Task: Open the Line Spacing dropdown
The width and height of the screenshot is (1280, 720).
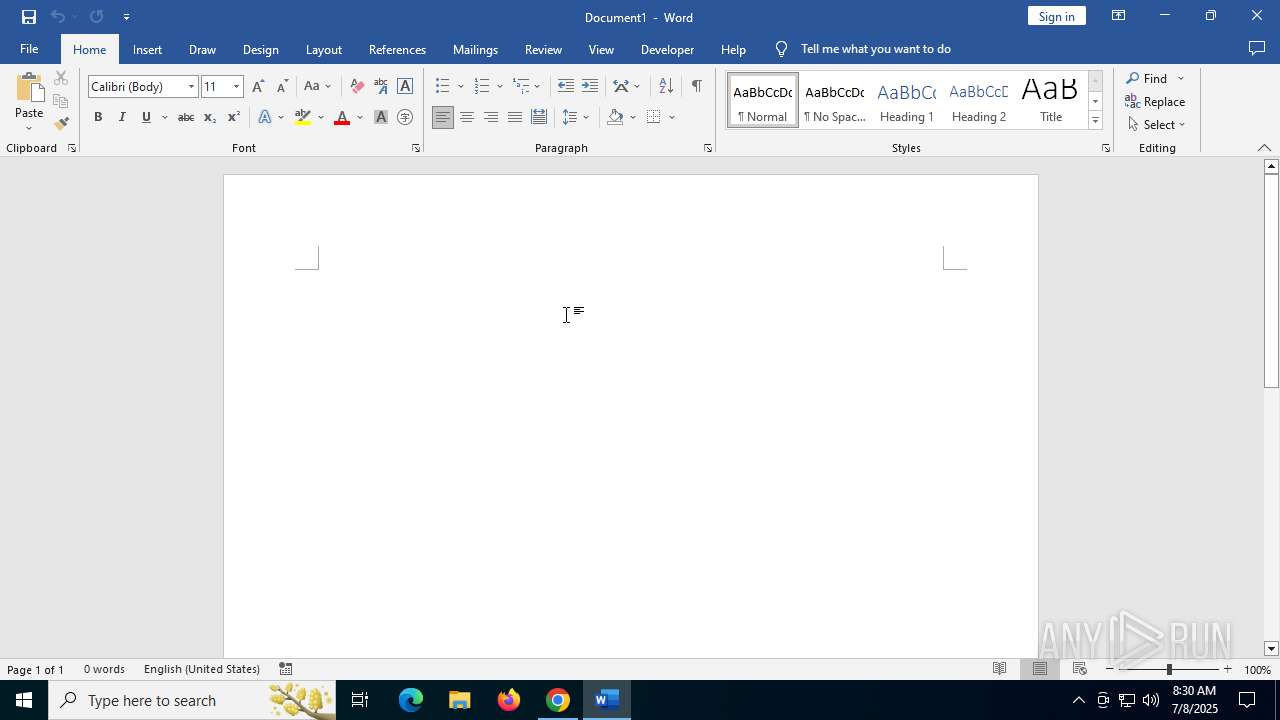Action: 576,117
